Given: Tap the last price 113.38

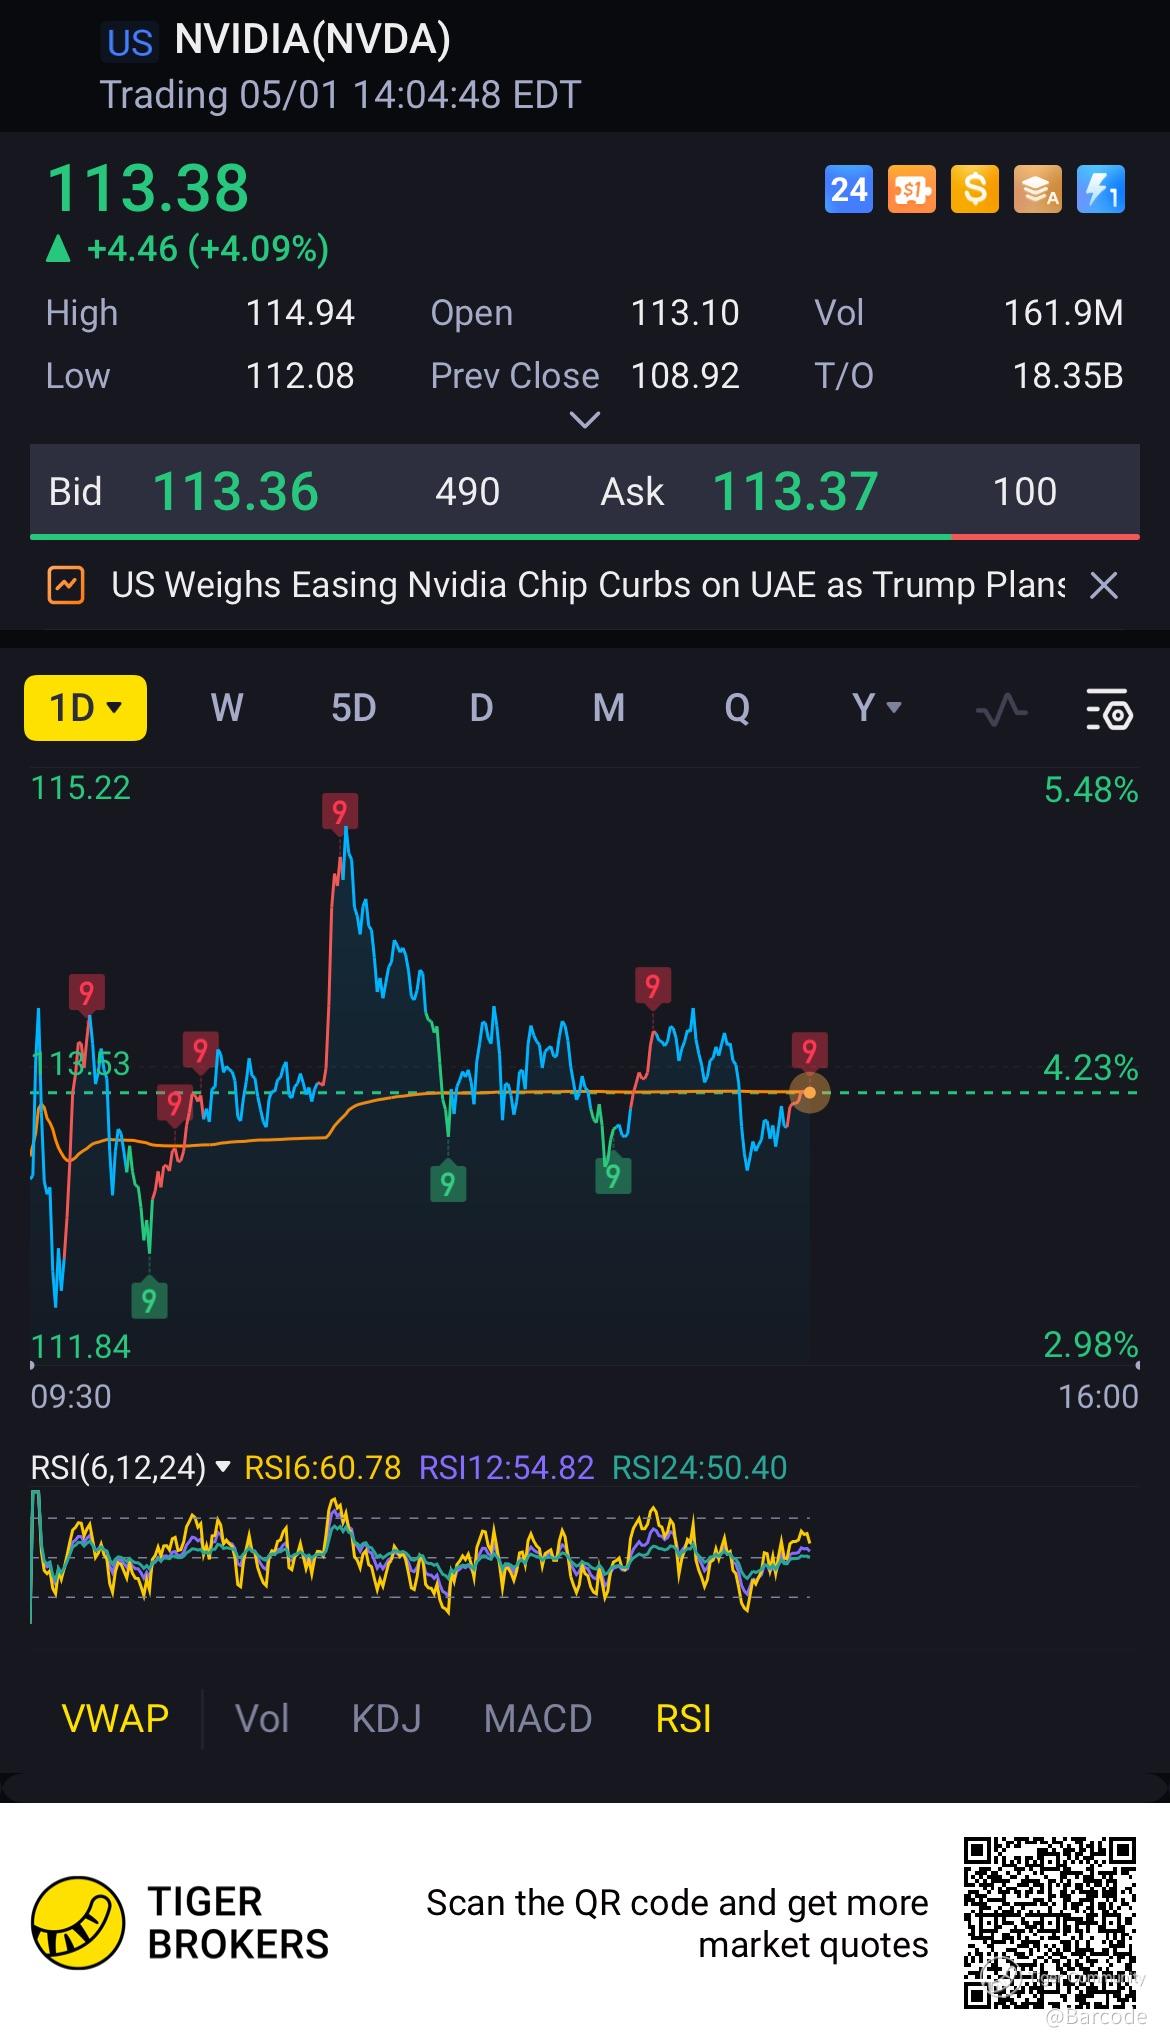Looking at the screenshot, I should point(147,188).
